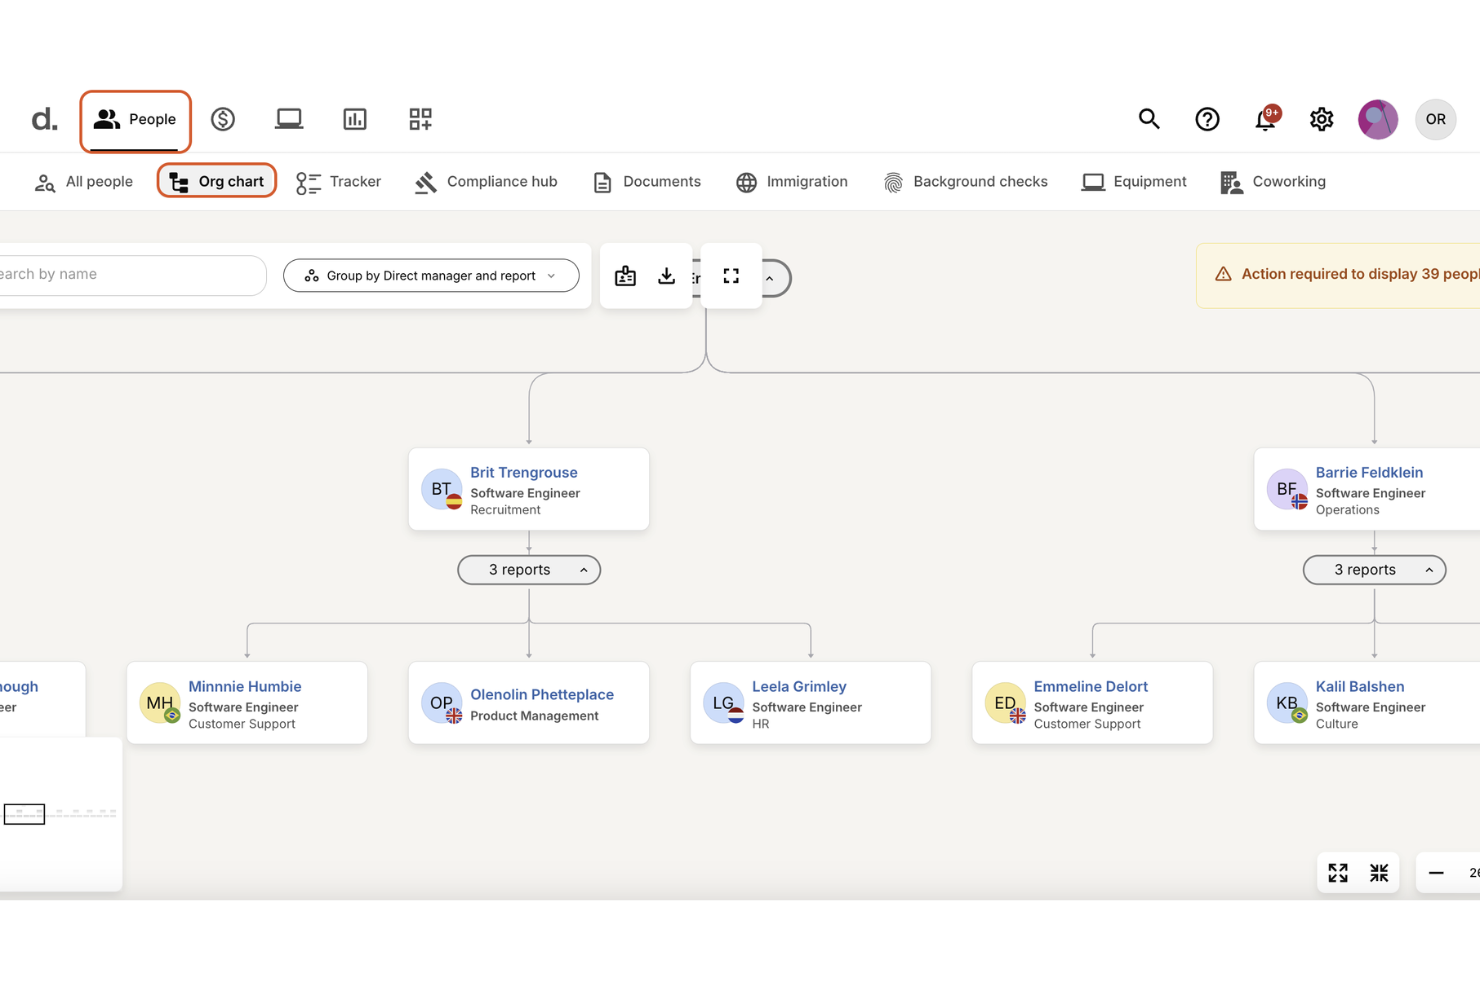Open the Immigration section
This screenshot has height=987, width=1480.
[x=792, y=181]
